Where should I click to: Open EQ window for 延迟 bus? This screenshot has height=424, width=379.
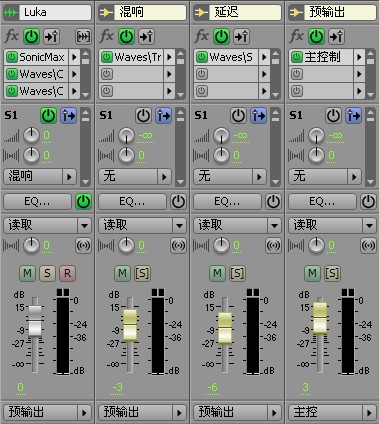[227, 202]
